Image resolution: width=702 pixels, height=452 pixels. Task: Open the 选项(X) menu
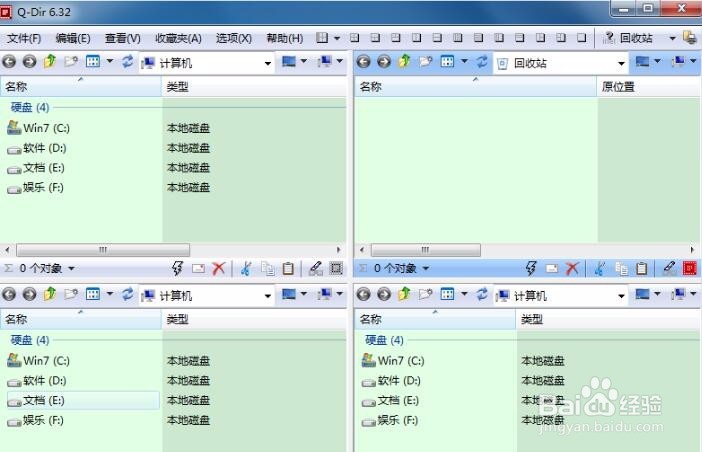pyautogui.click(x=233, y=38)
